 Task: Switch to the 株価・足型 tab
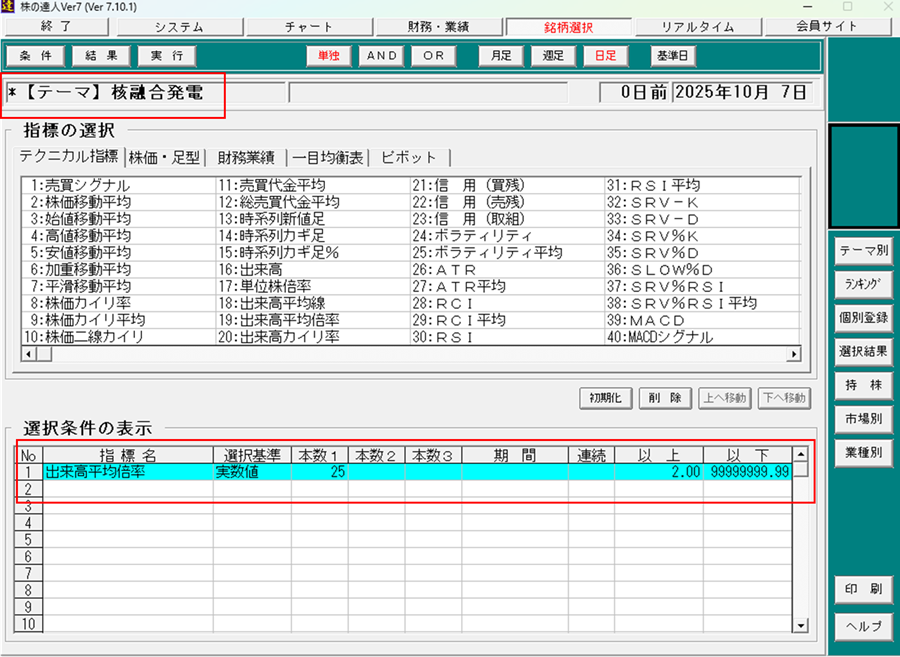pyautogui.click(x=165, y=157)
